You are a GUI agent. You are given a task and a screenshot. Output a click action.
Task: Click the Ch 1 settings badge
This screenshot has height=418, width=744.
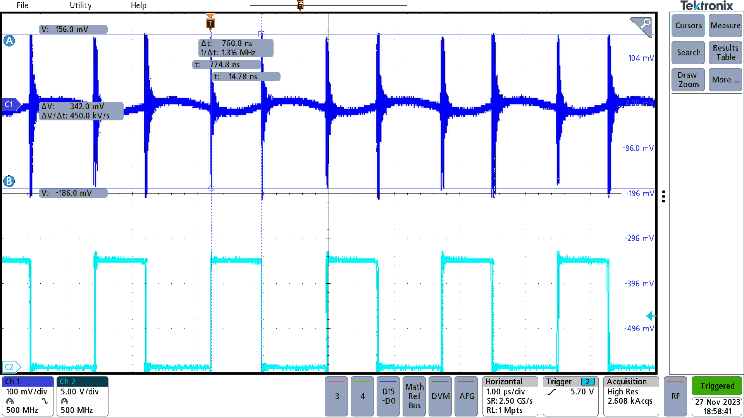[x=26, y=395]
